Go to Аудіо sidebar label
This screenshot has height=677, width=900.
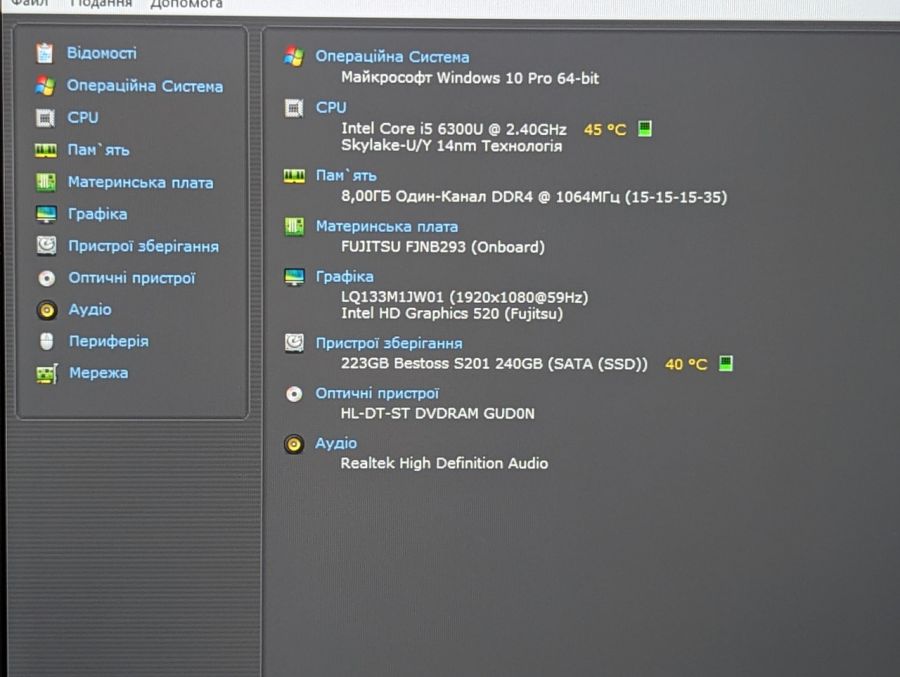(90, 310)
